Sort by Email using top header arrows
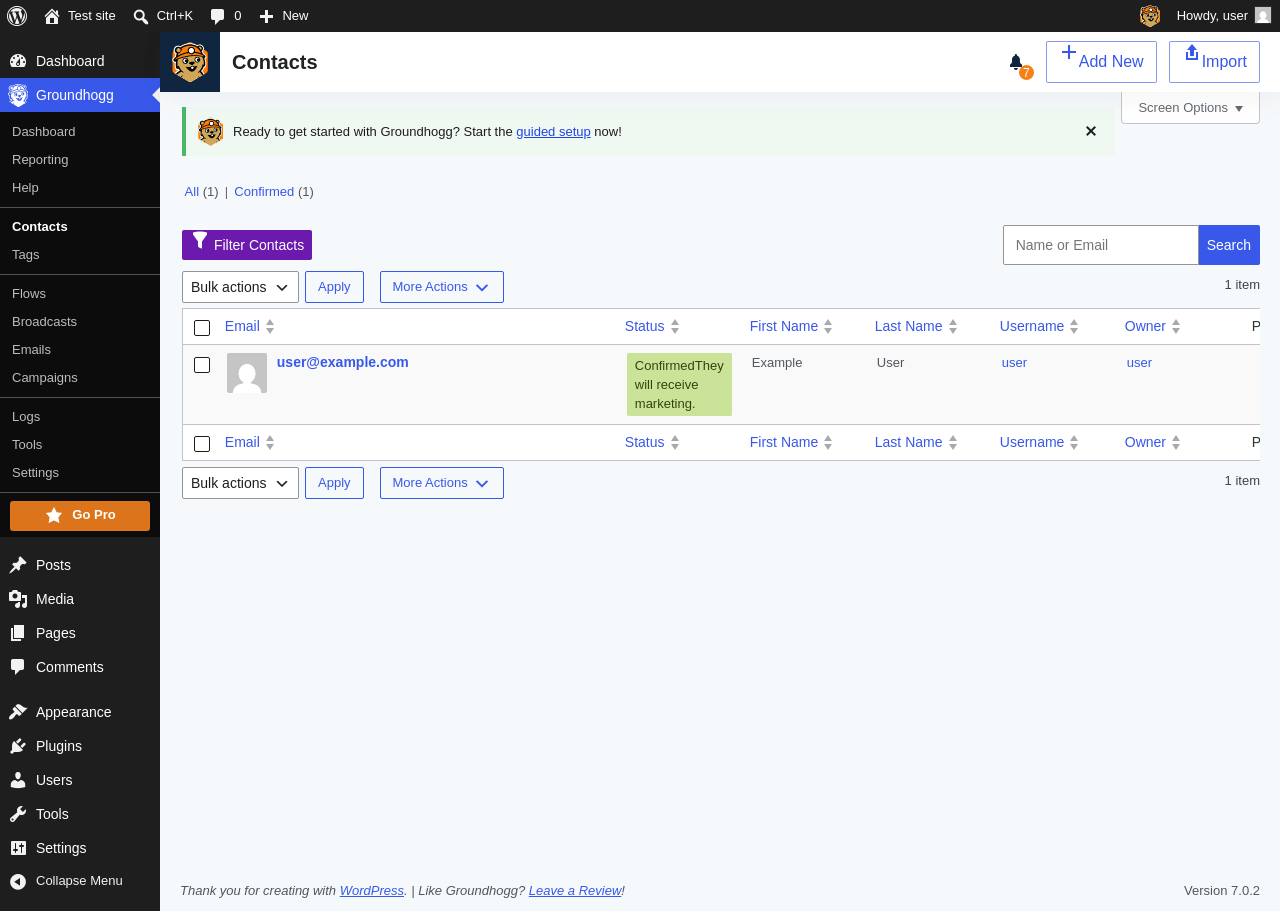The image size is (1280, 911). coord(270,326)
